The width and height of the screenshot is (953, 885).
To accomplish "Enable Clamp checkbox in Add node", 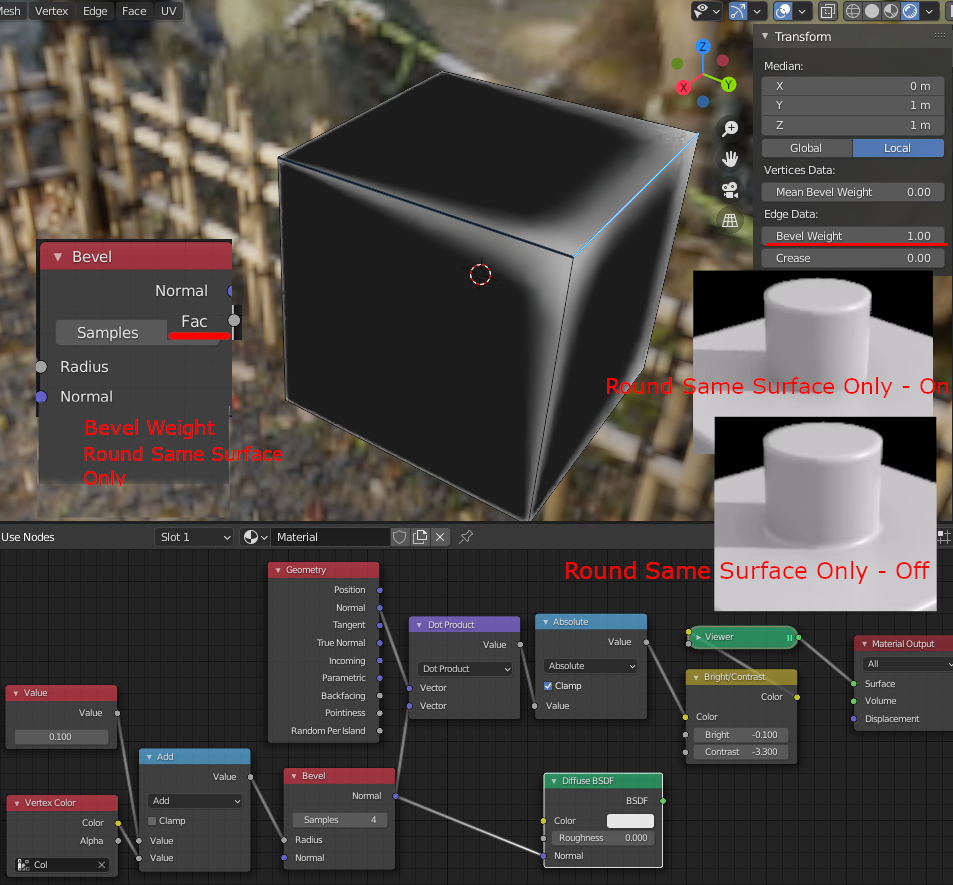I will [152, 821].
